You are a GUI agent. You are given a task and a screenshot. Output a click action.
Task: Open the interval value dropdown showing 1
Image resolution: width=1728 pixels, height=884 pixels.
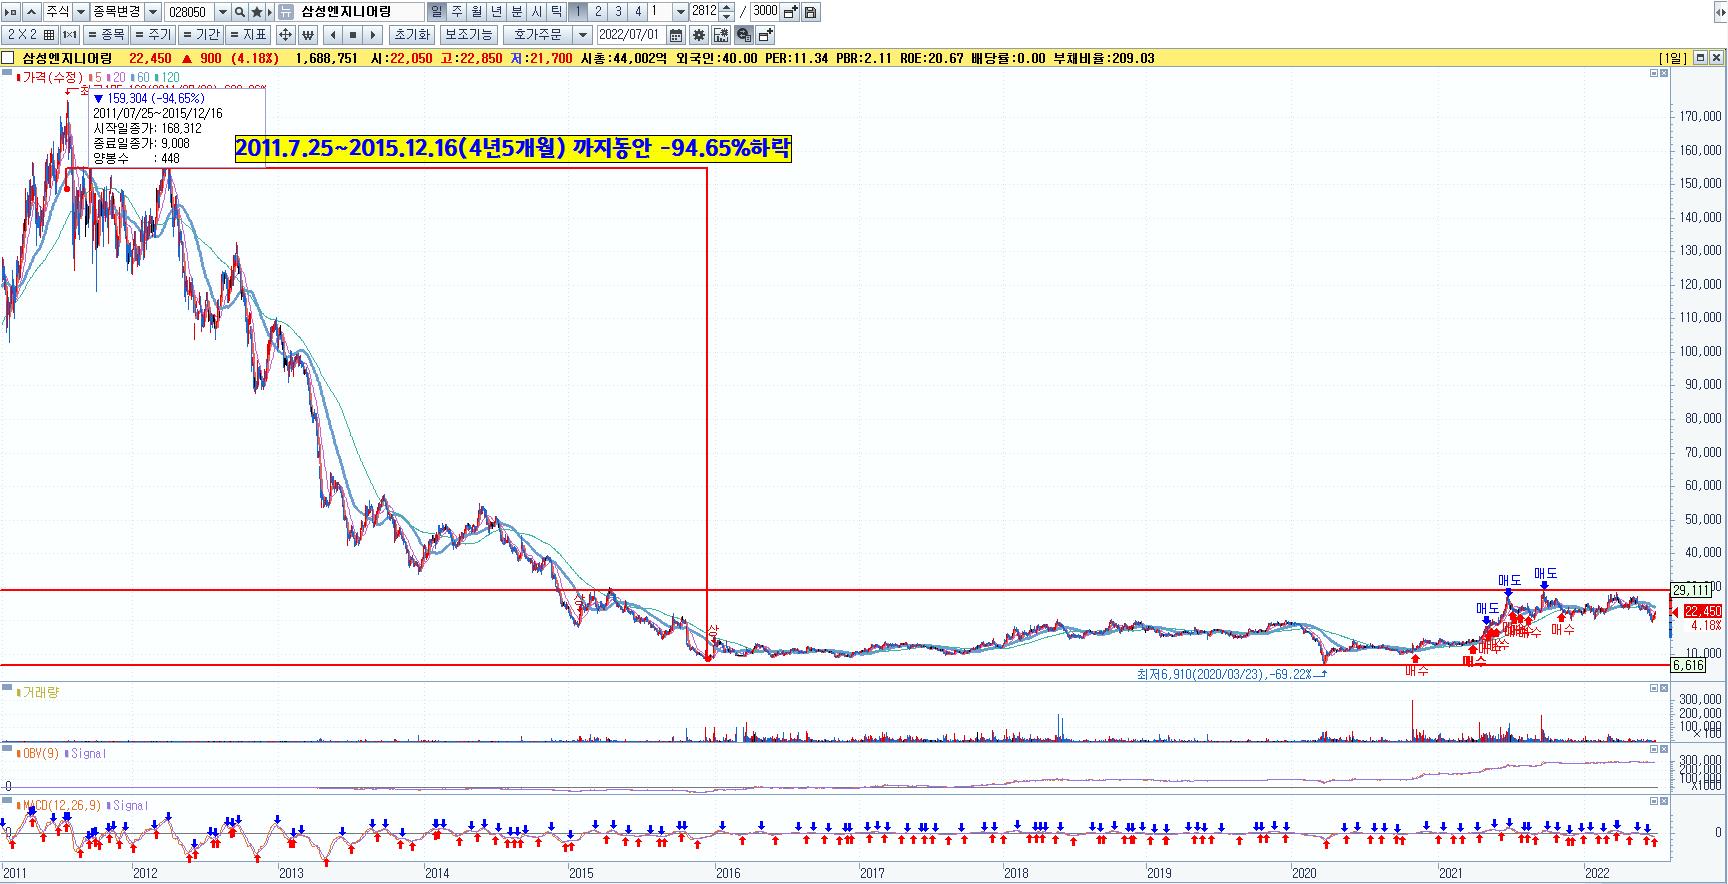pyautogui.click(x=681, y=12)
